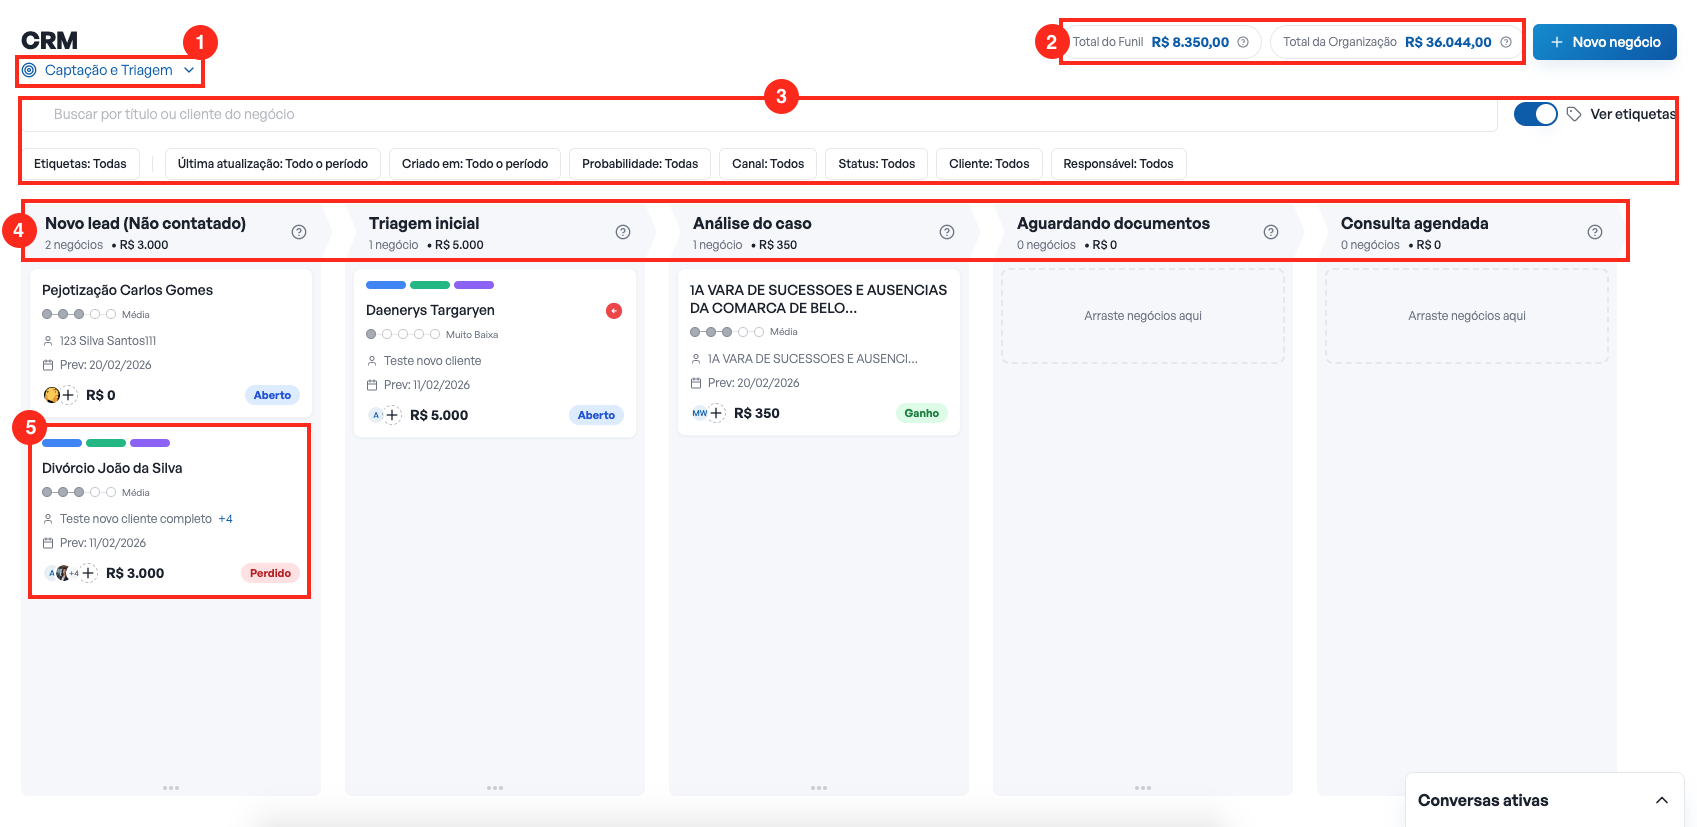Click Aberto status on Pejotização Carlos Gomes card
The image size is (1697, 827).
[272, 395]
